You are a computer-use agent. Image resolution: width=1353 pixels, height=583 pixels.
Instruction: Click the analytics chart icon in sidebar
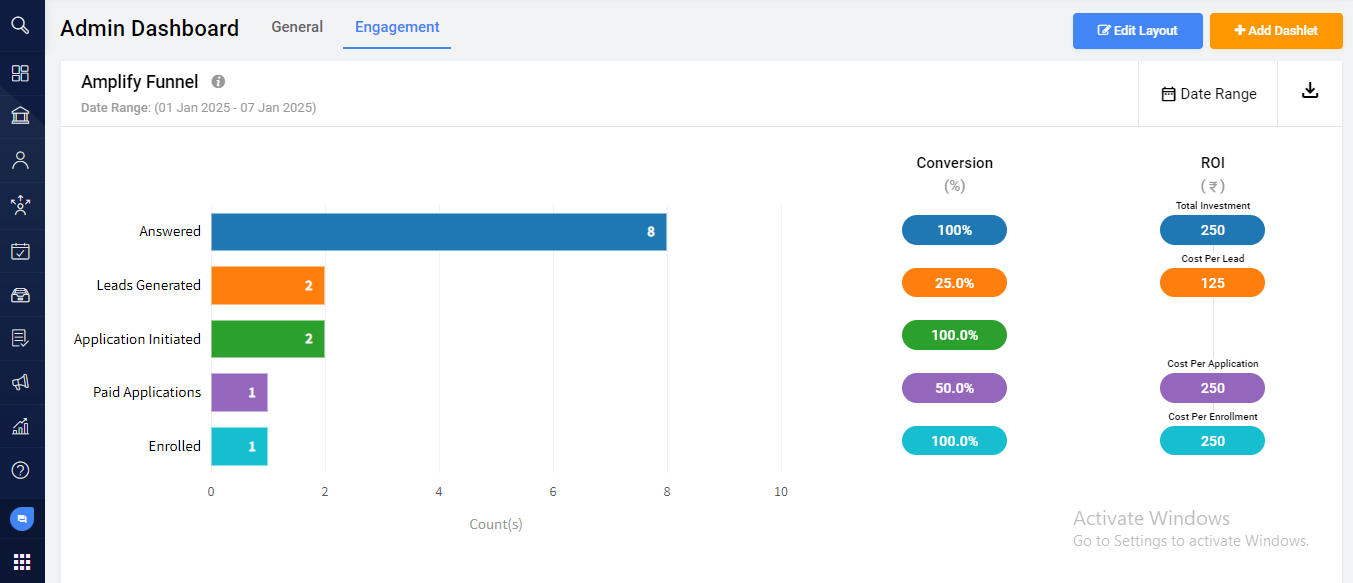(20, 426)
